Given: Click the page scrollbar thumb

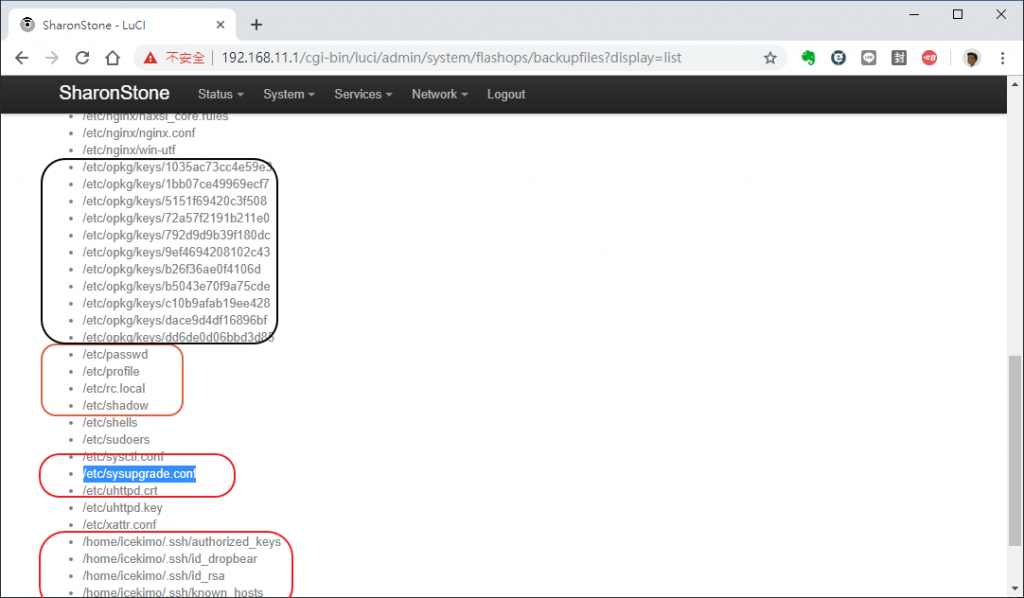Looking at the screenshot, I should (1014, 450).
